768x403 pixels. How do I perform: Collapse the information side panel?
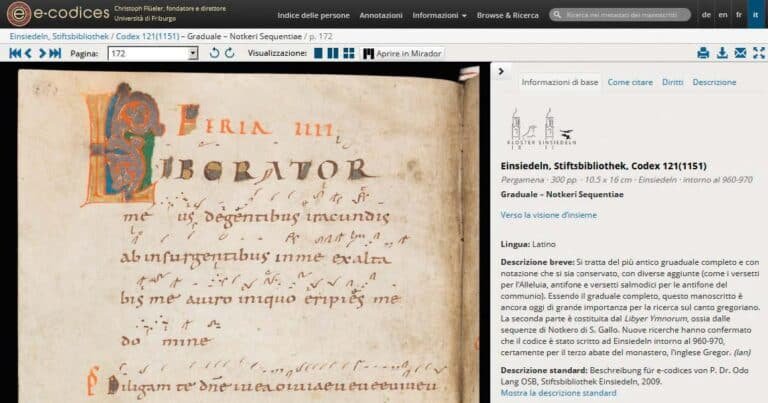501,71
